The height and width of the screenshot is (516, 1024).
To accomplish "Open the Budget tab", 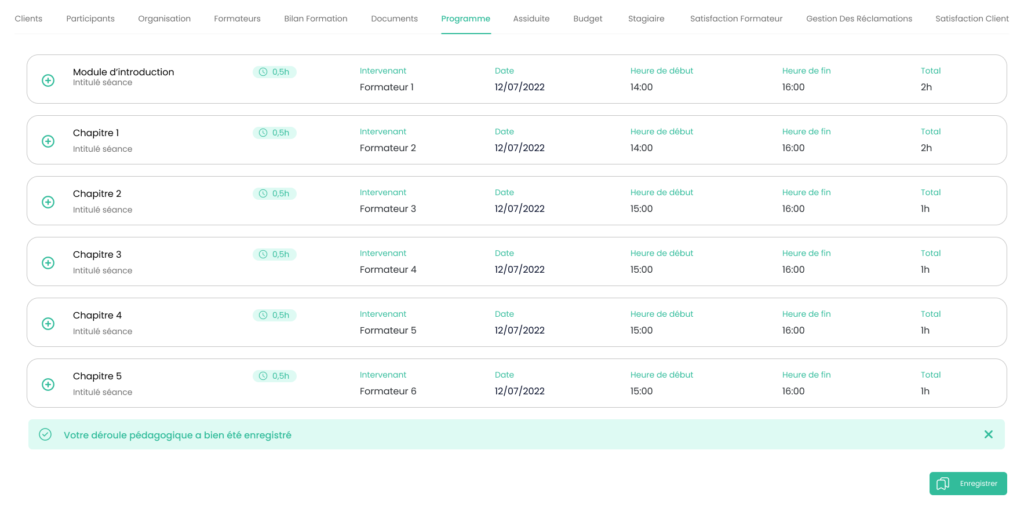I will pos(588,19).
